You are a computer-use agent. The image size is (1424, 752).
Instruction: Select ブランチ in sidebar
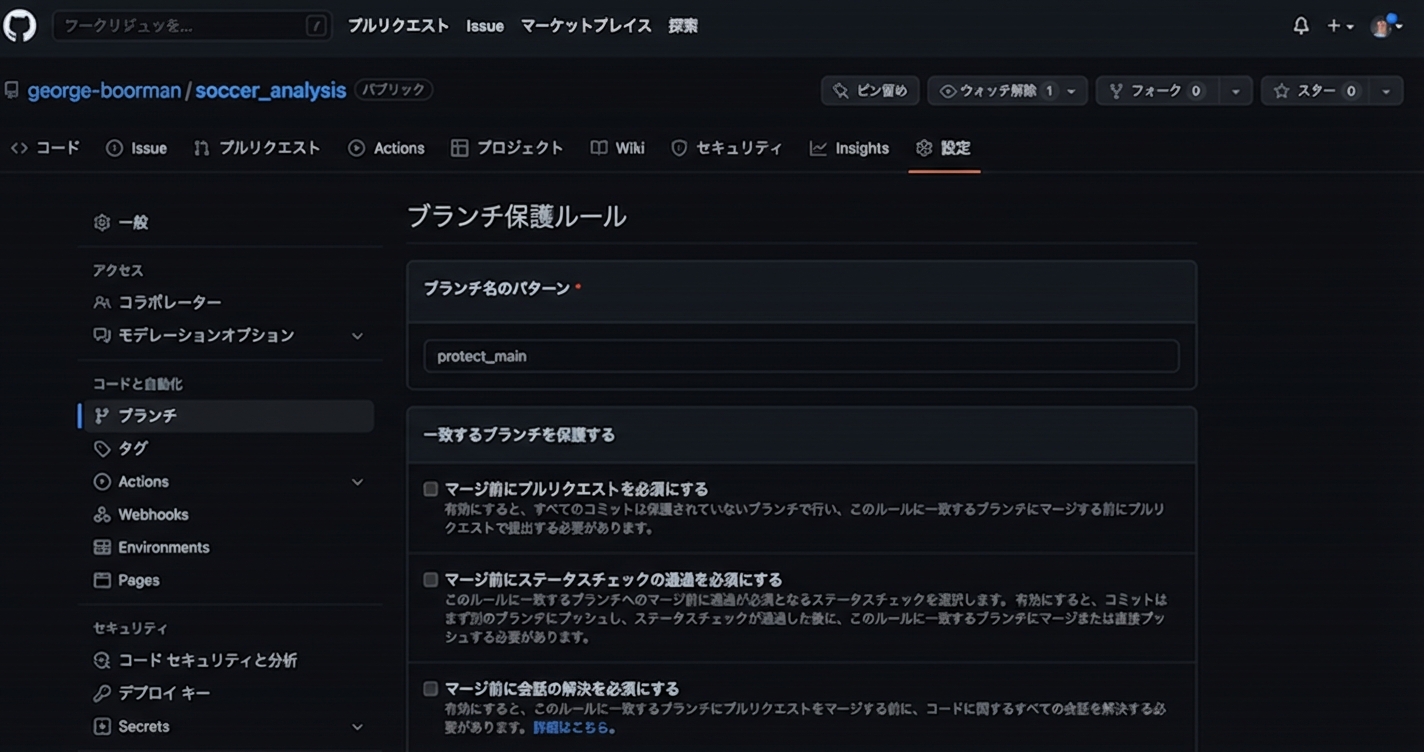[227, 416]
